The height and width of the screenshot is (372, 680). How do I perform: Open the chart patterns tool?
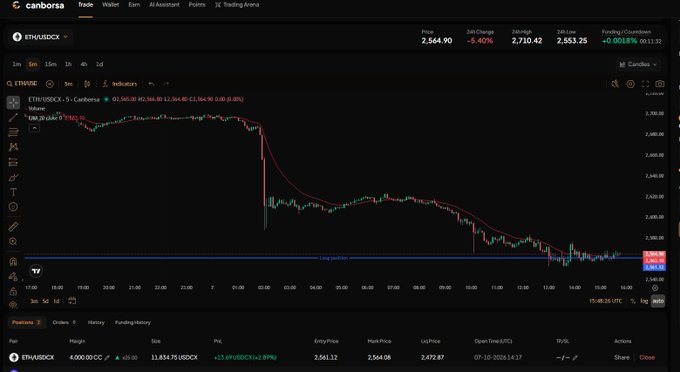tap(13, 147)
